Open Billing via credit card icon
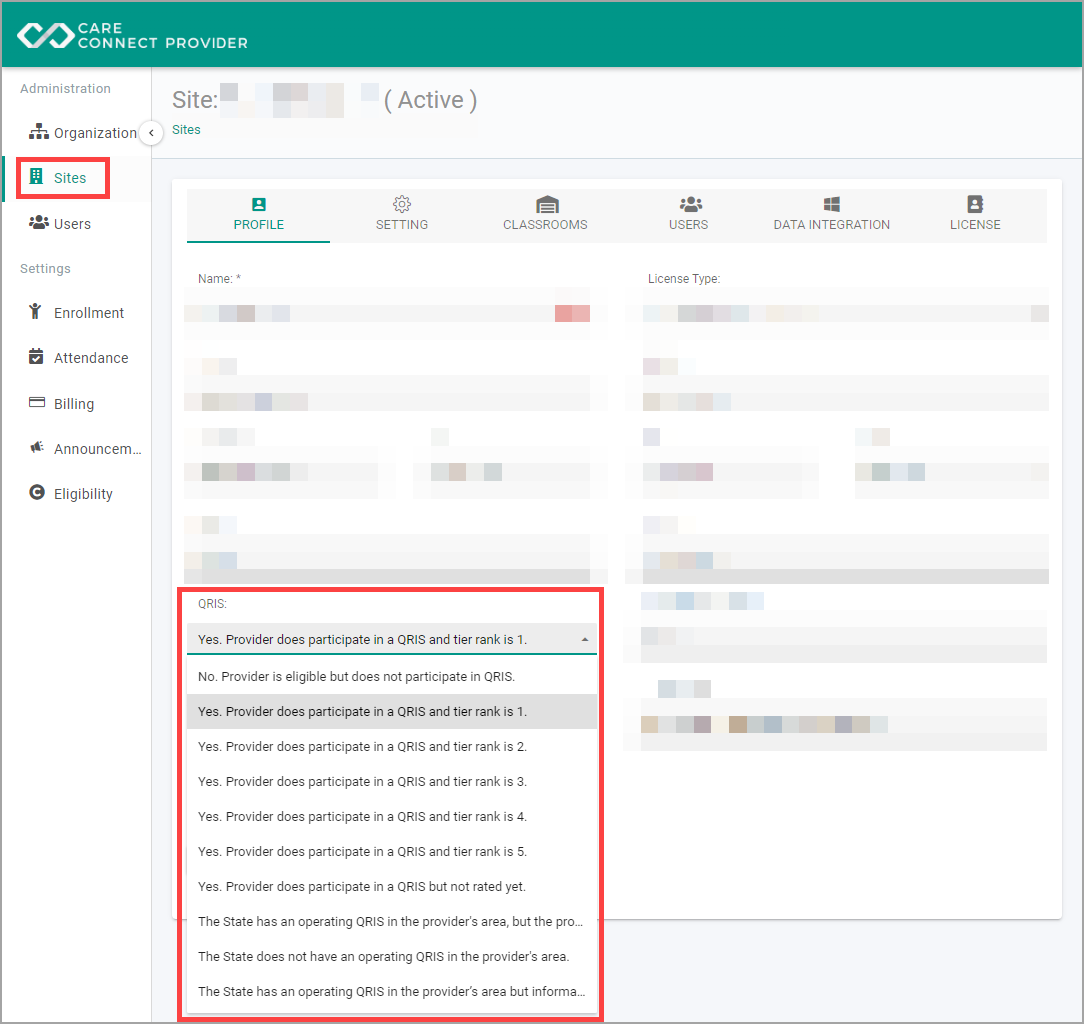Image resolution: width=1084 pixels, height=1024 pixels. [37, 402]
